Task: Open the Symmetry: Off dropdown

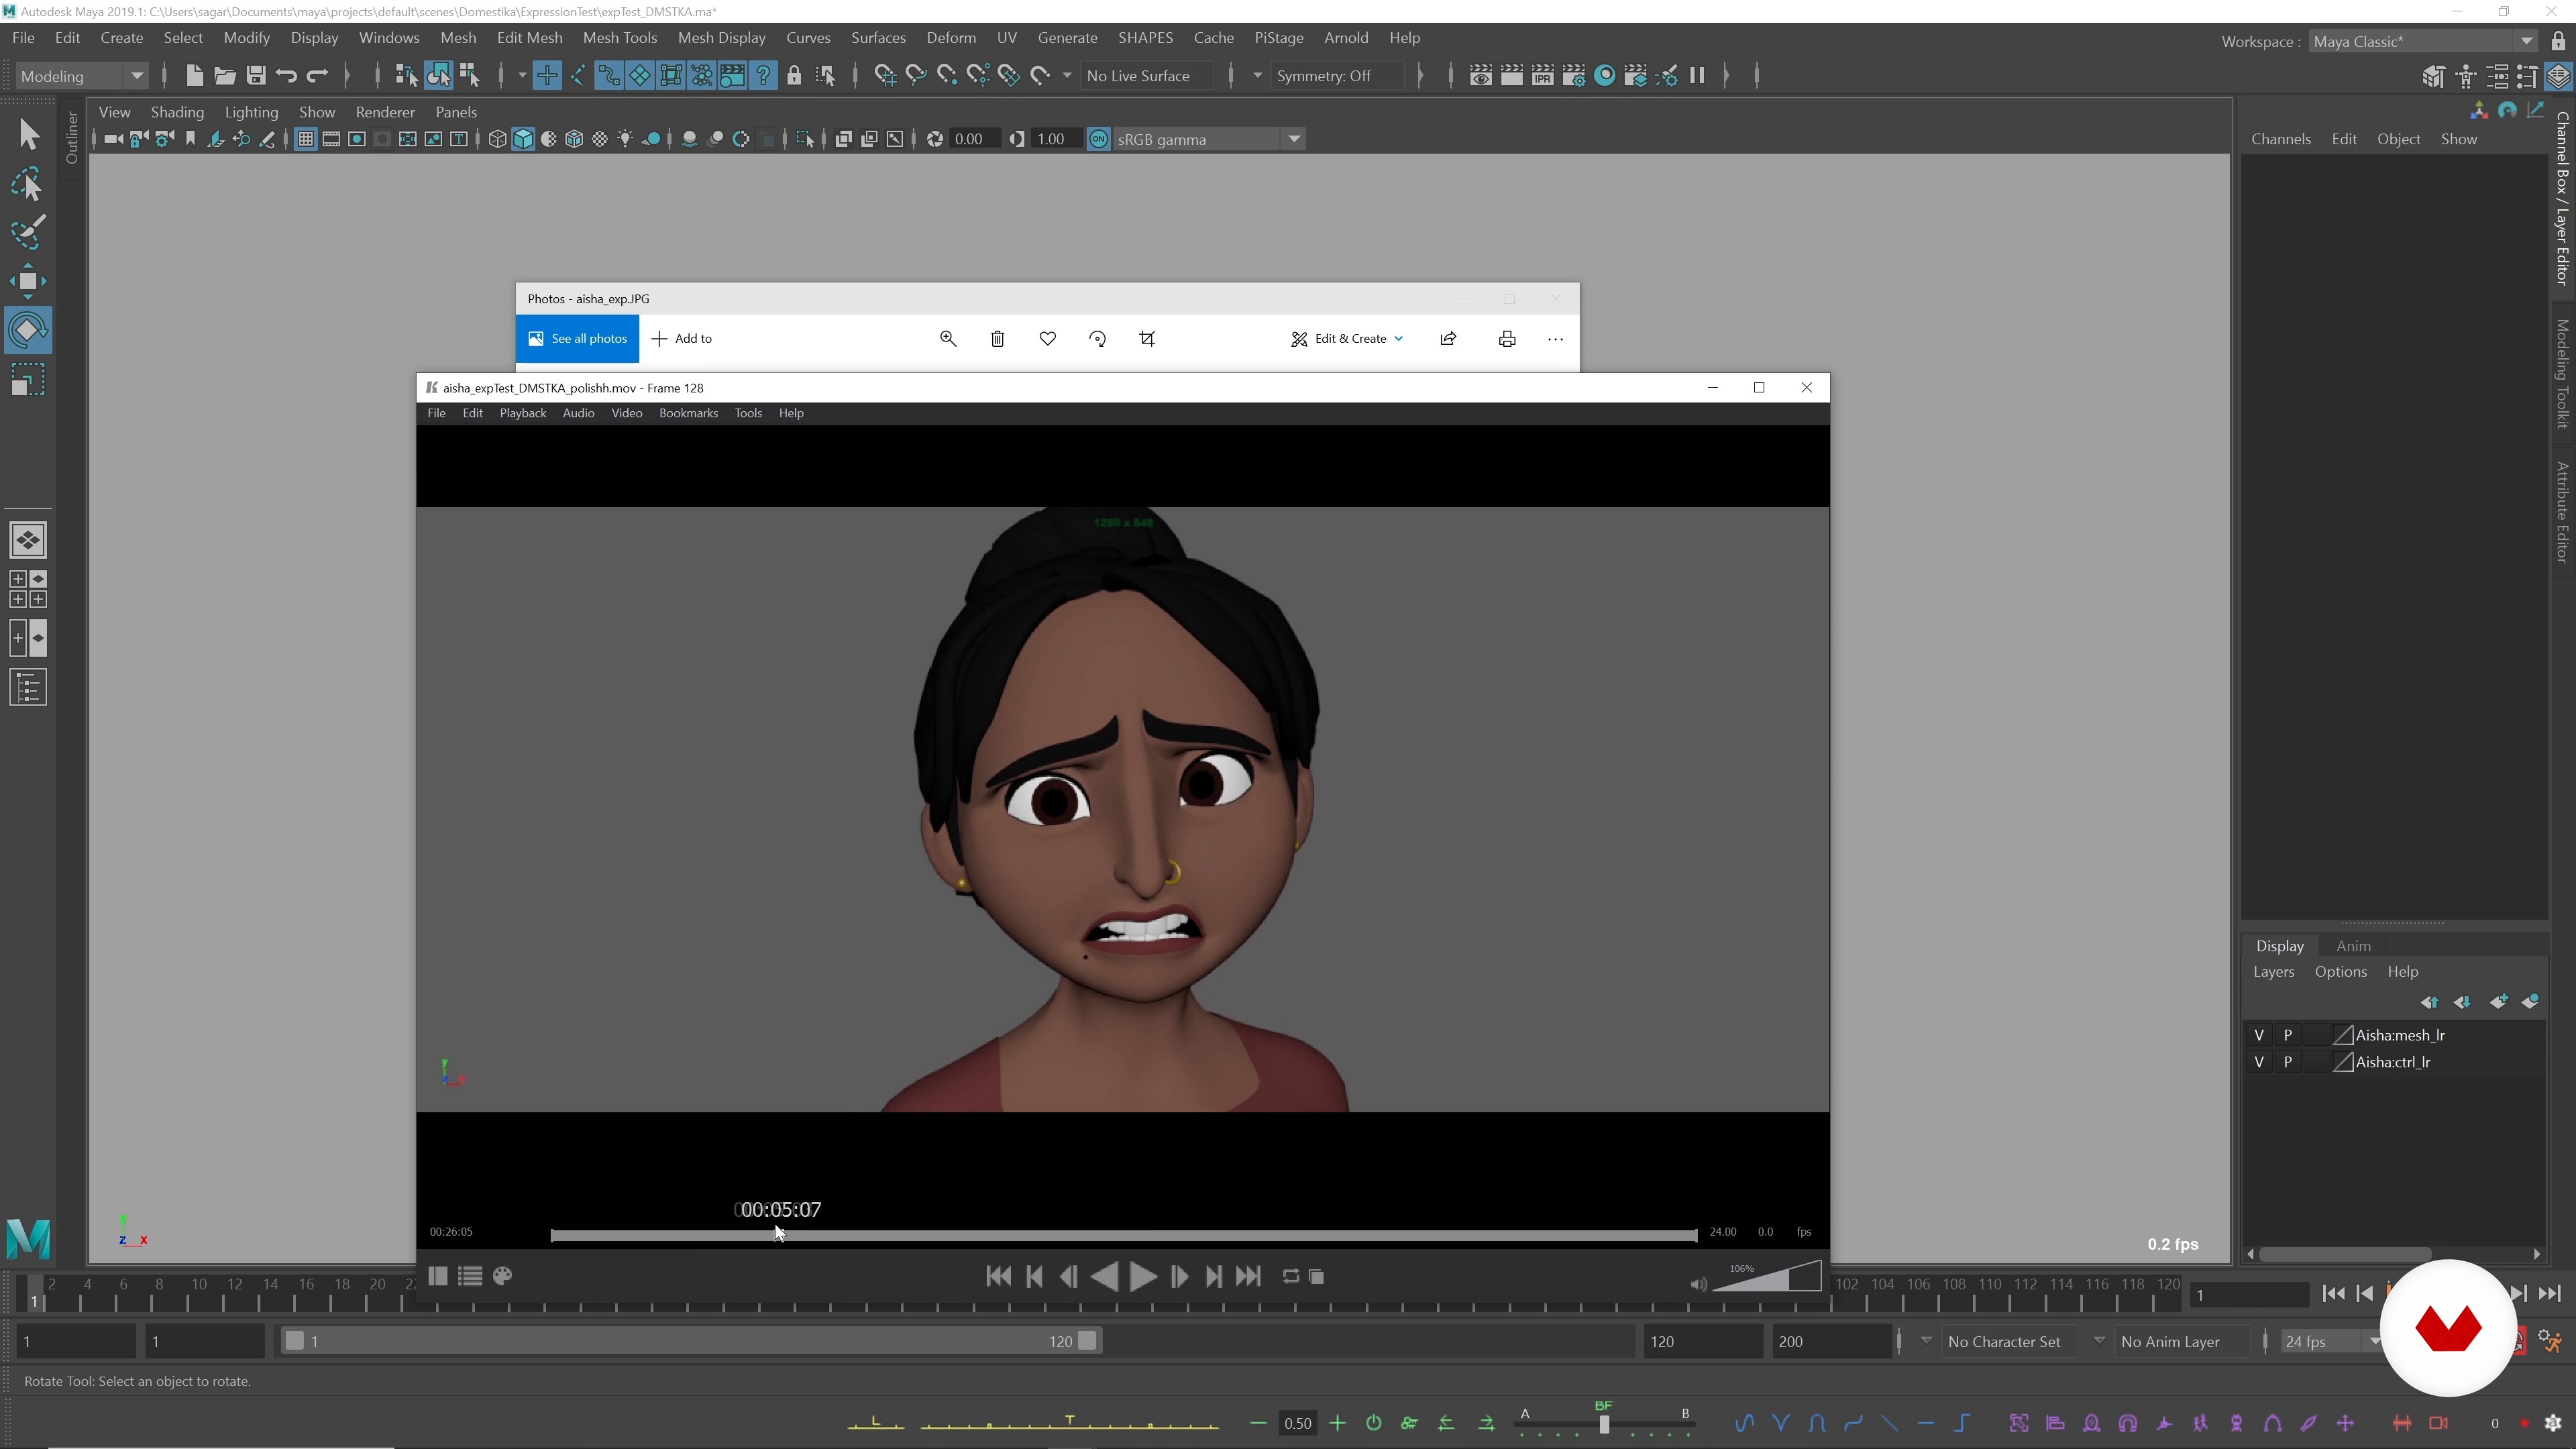Action: coord(1338,76)
